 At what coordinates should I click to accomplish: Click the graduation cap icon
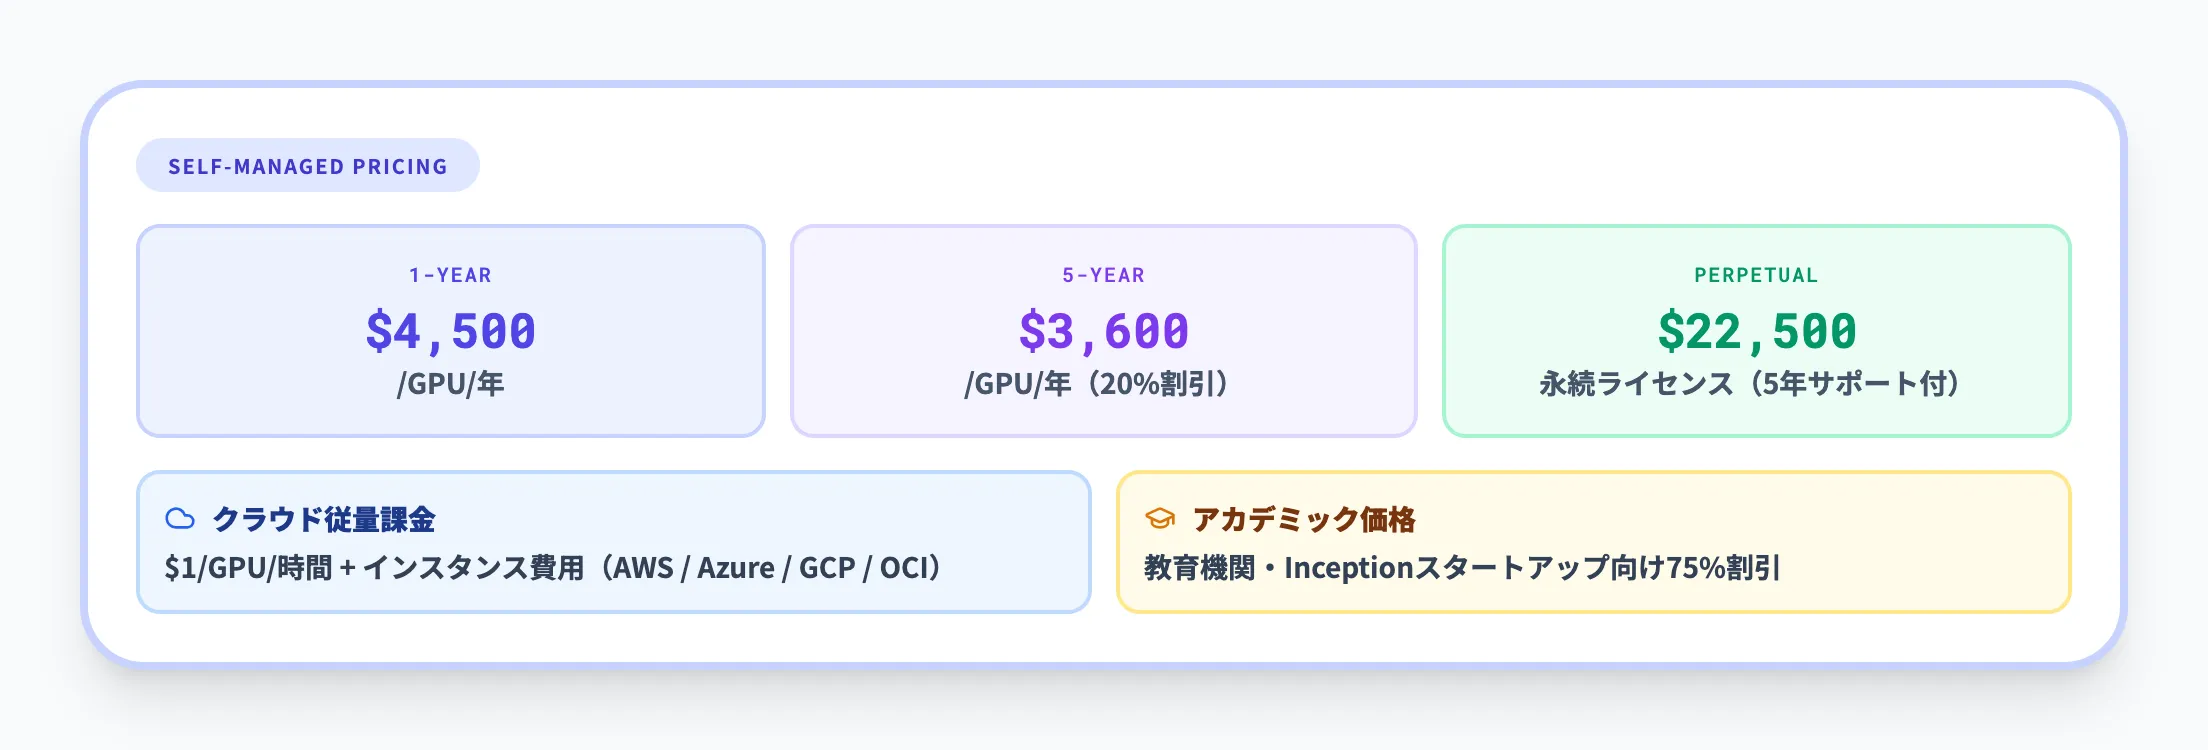point(1159,519)
